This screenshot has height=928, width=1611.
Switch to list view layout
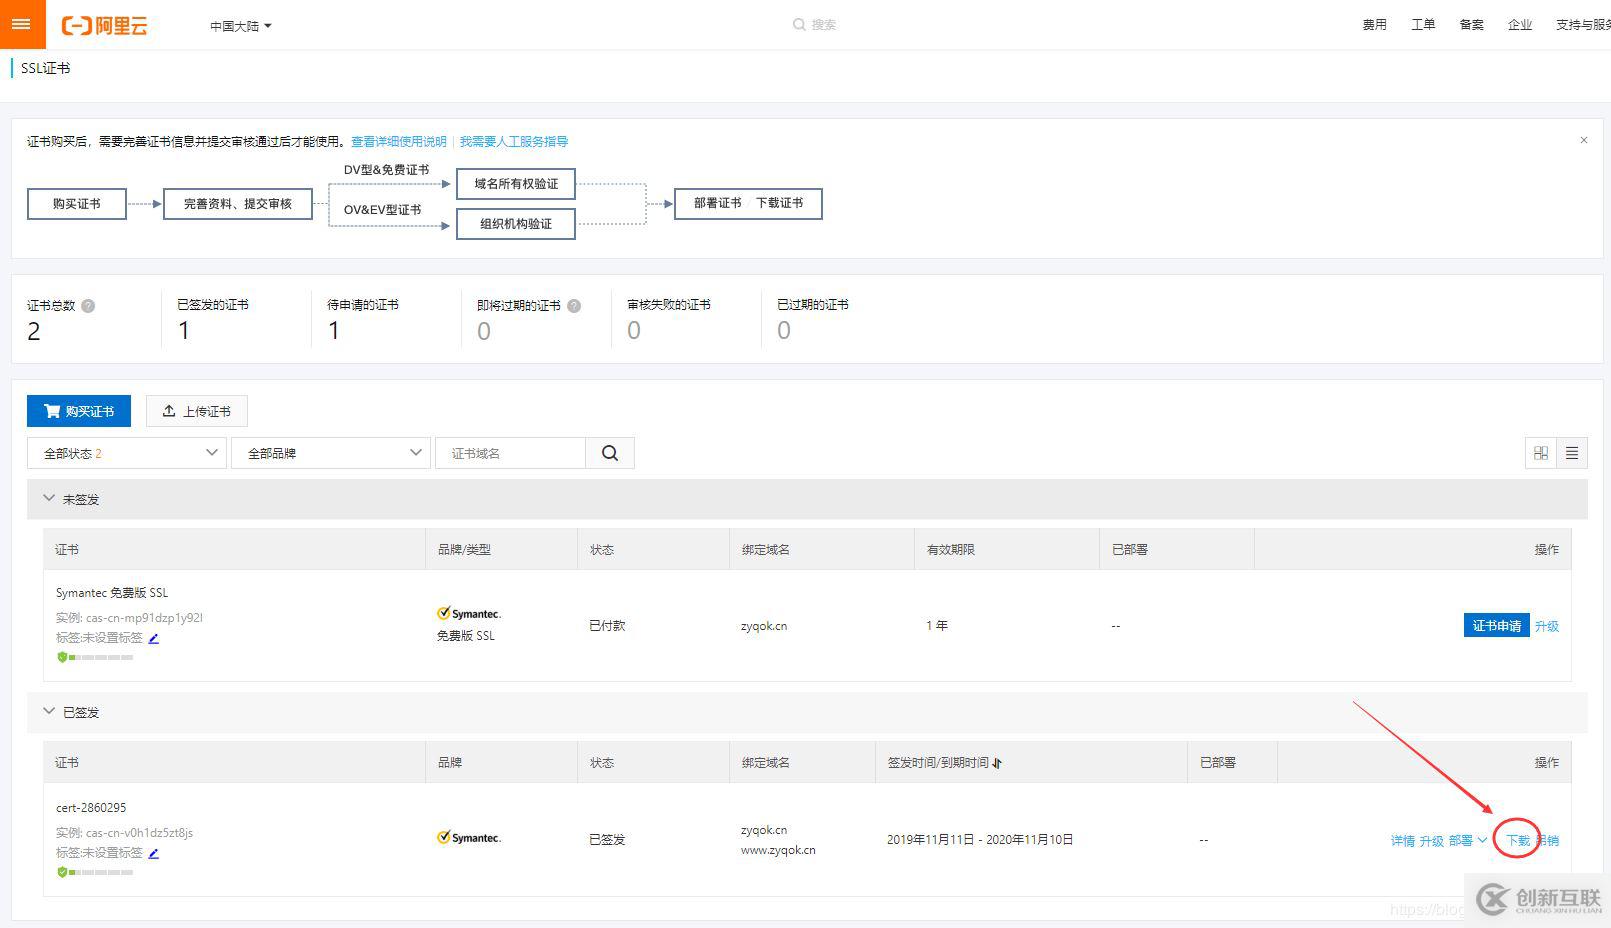[1571, 453]
